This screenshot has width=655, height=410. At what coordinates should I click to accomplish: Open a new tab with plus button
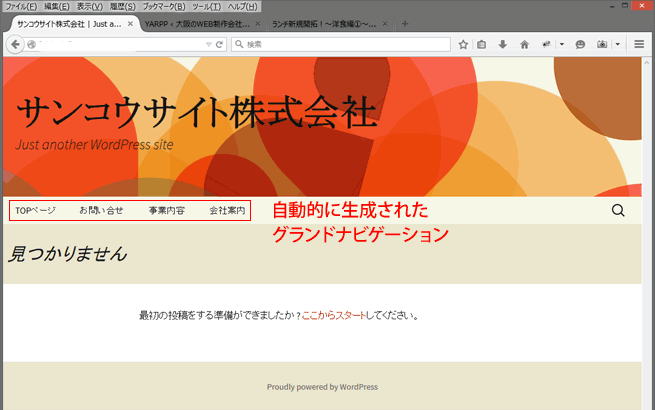point(405,24)
